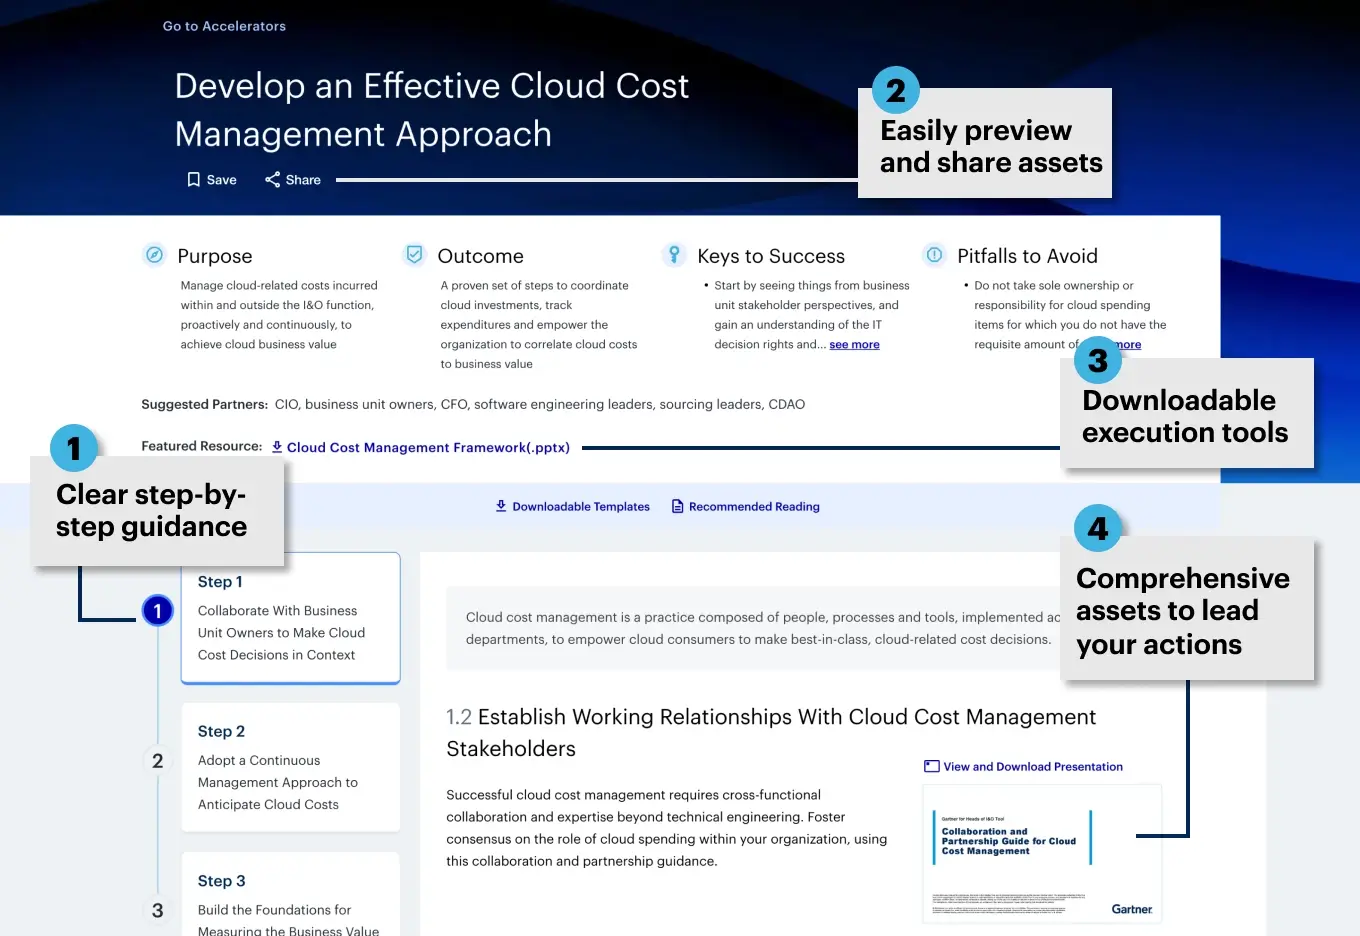Image resolution: width=1360 pixels, height=936 pixels.
Task: Click the Pitfalls to Avoid info icon
Action: tap(933, 254)
